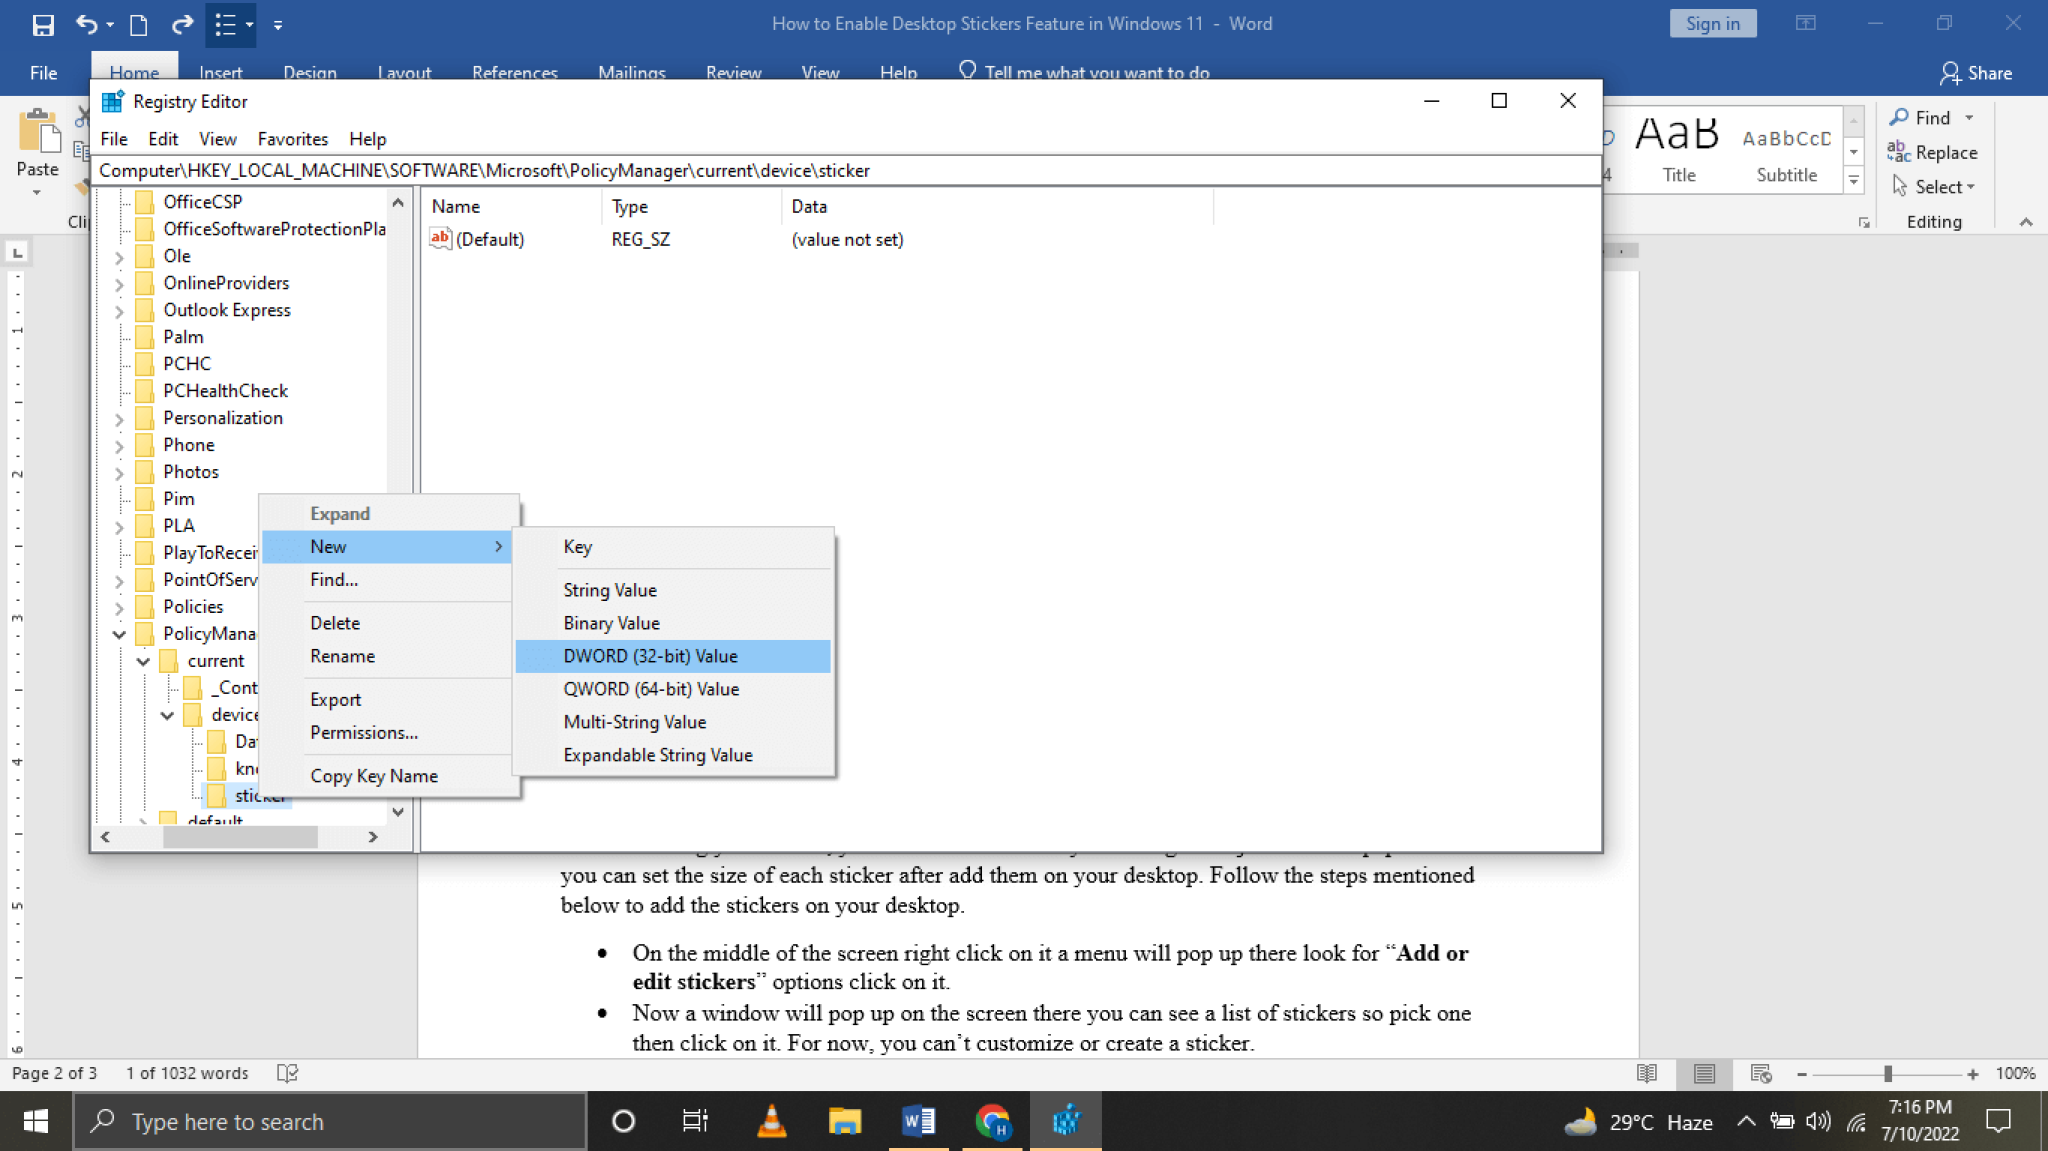Image resolution: width=2048 pixels, height=1151 pixels.
Task: Expand the Photos registry key
Action: click(x=119, y=471)
